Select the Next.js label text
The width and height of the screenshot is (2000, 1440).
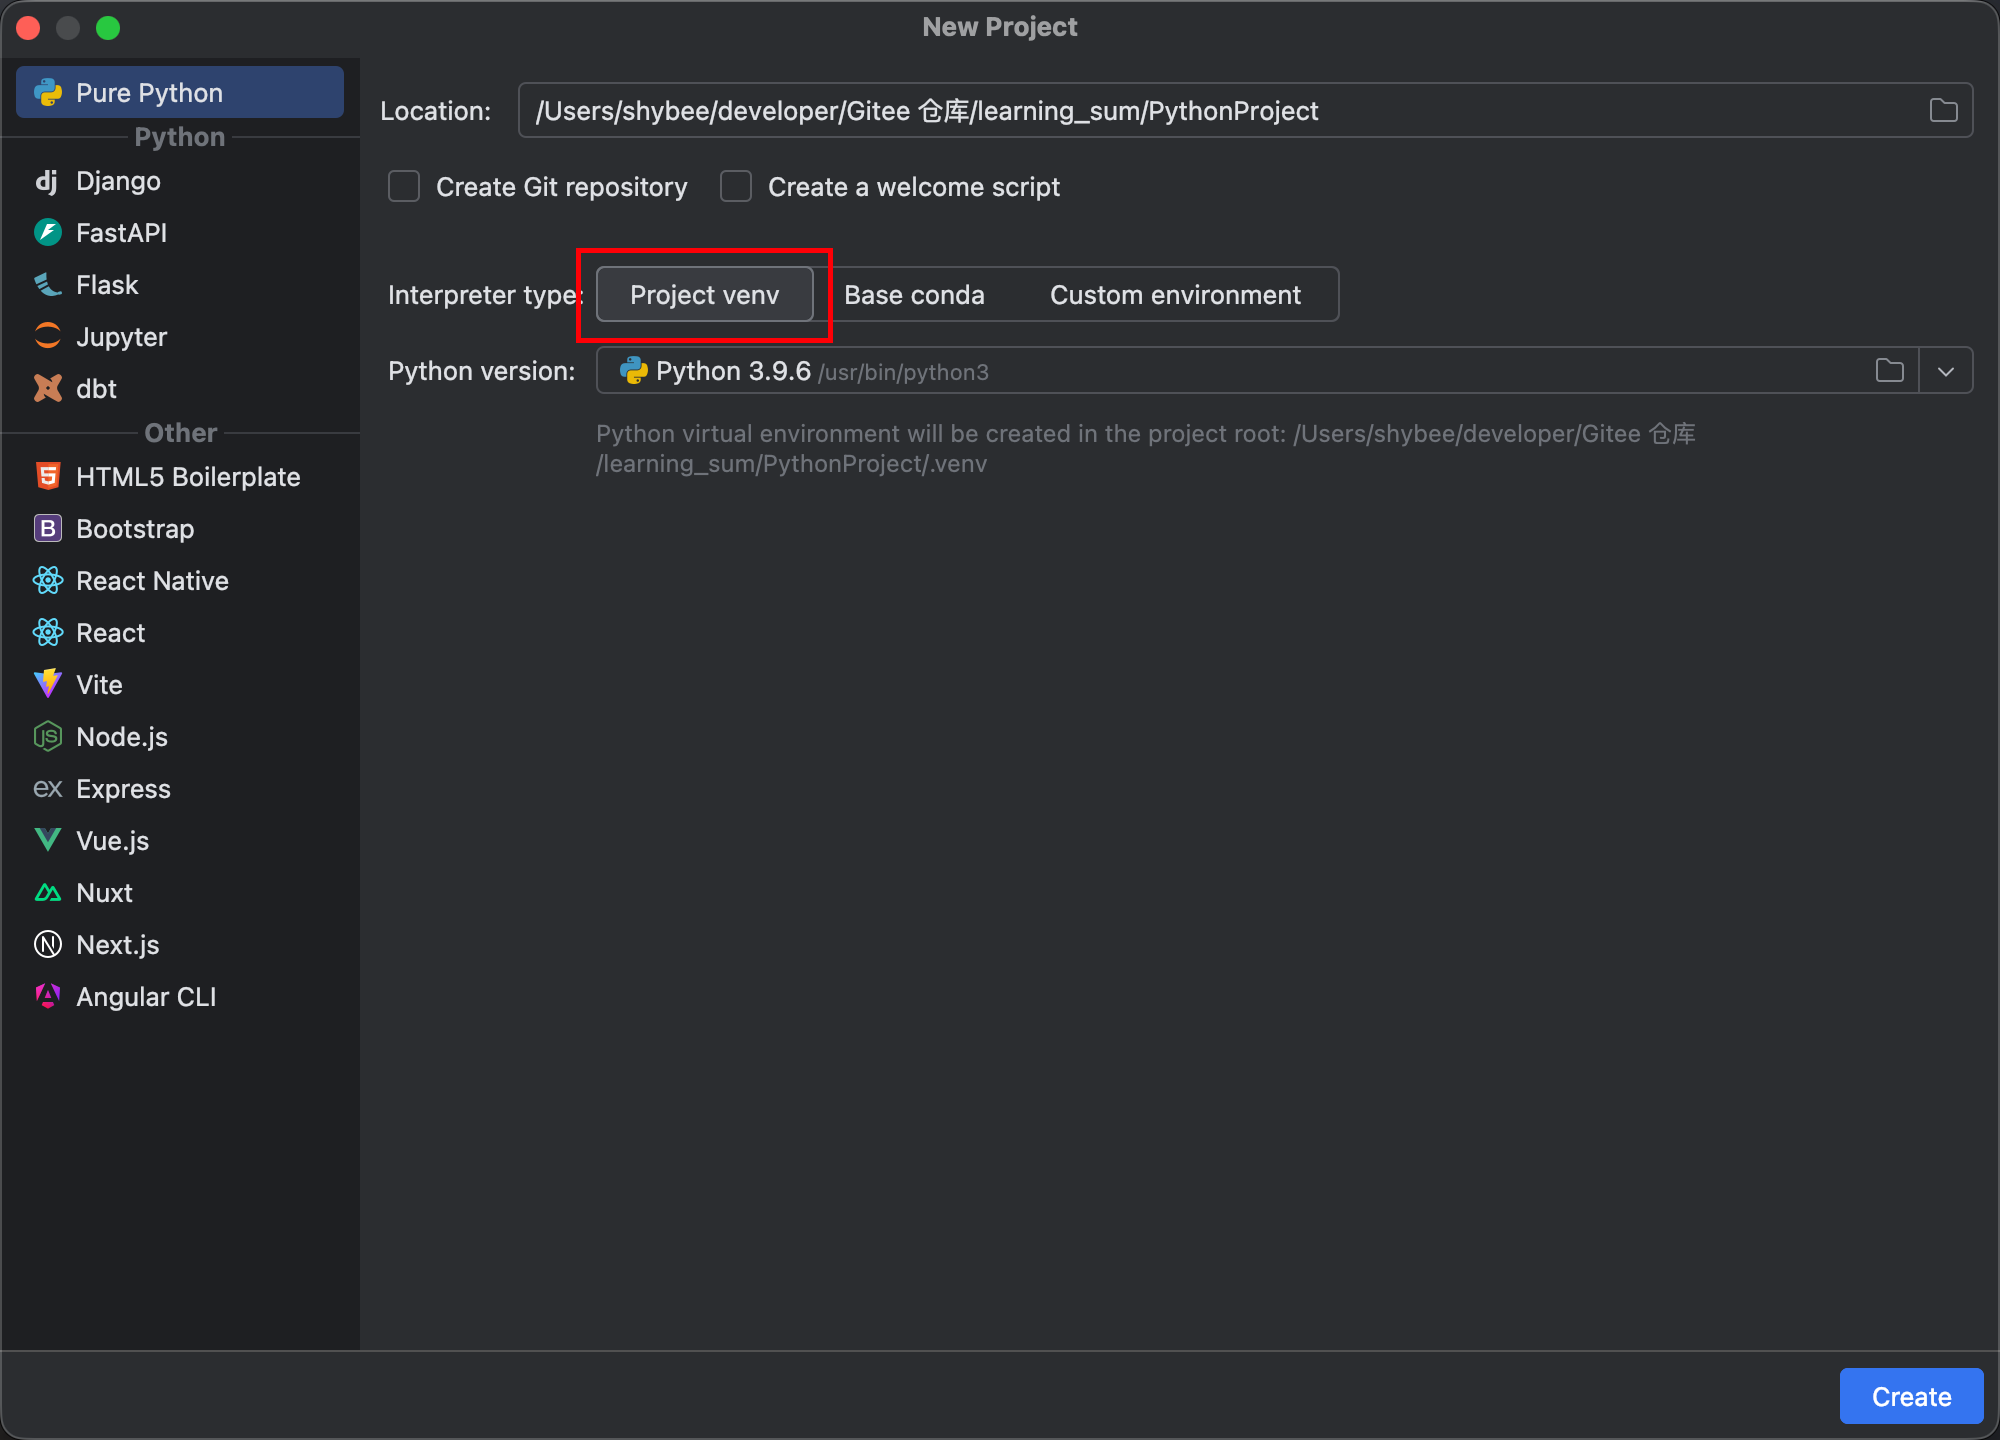point(117,945)
